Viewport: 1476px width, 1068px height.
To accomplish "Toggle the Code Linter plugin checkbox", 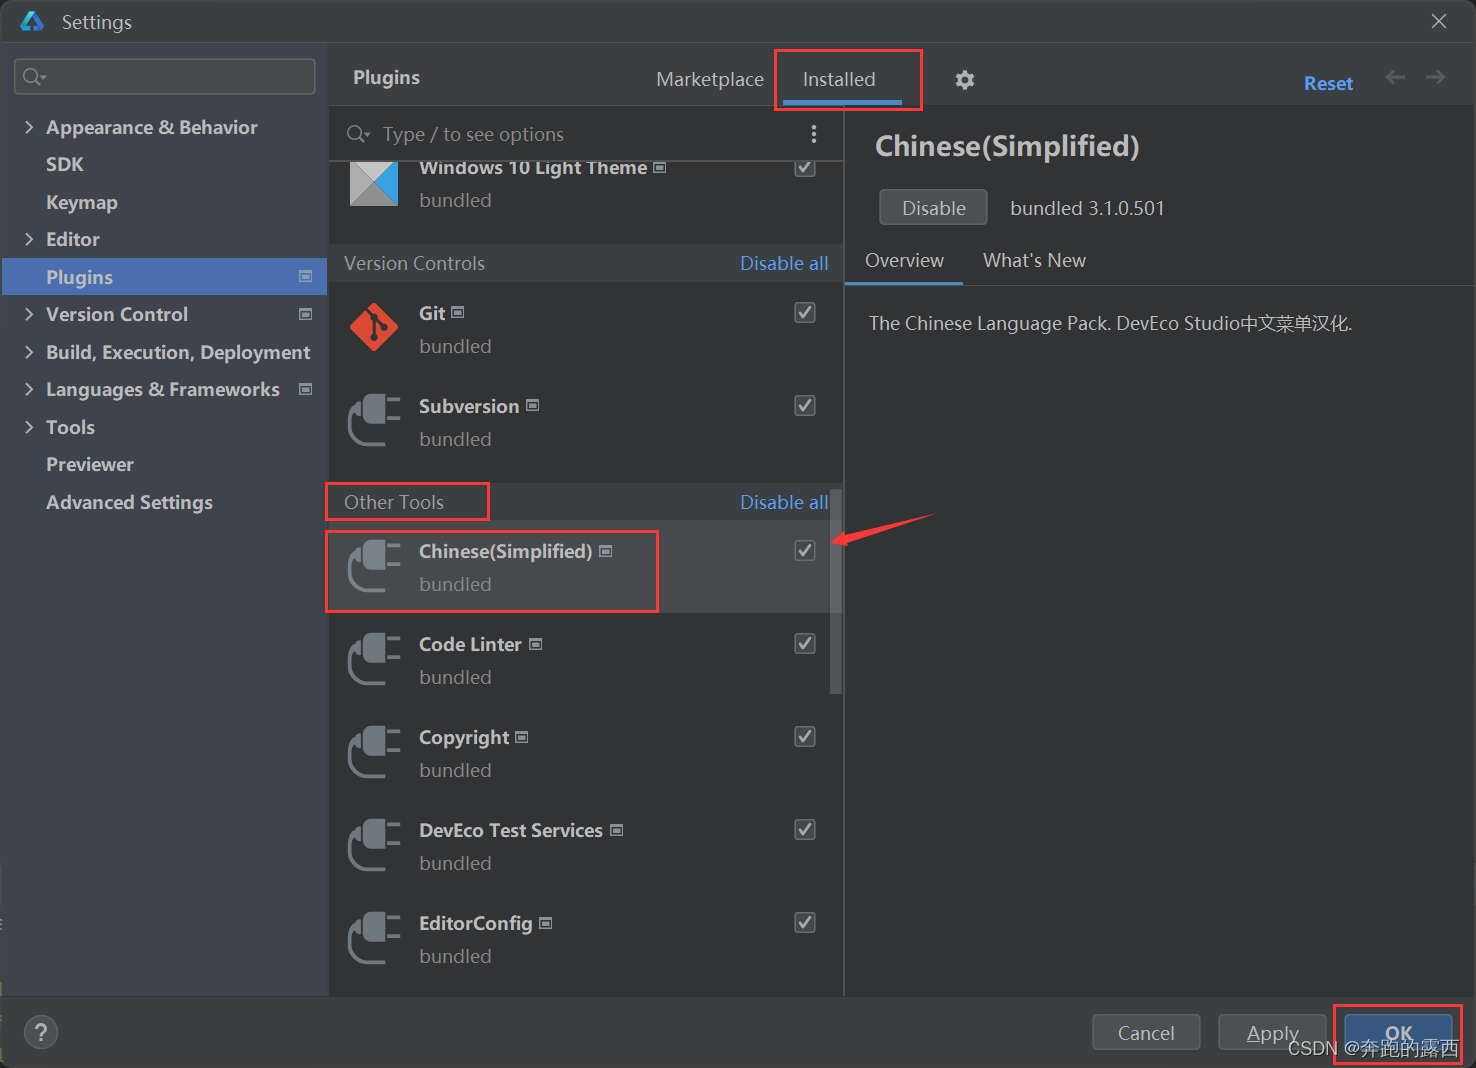I will tap(805, 644).
